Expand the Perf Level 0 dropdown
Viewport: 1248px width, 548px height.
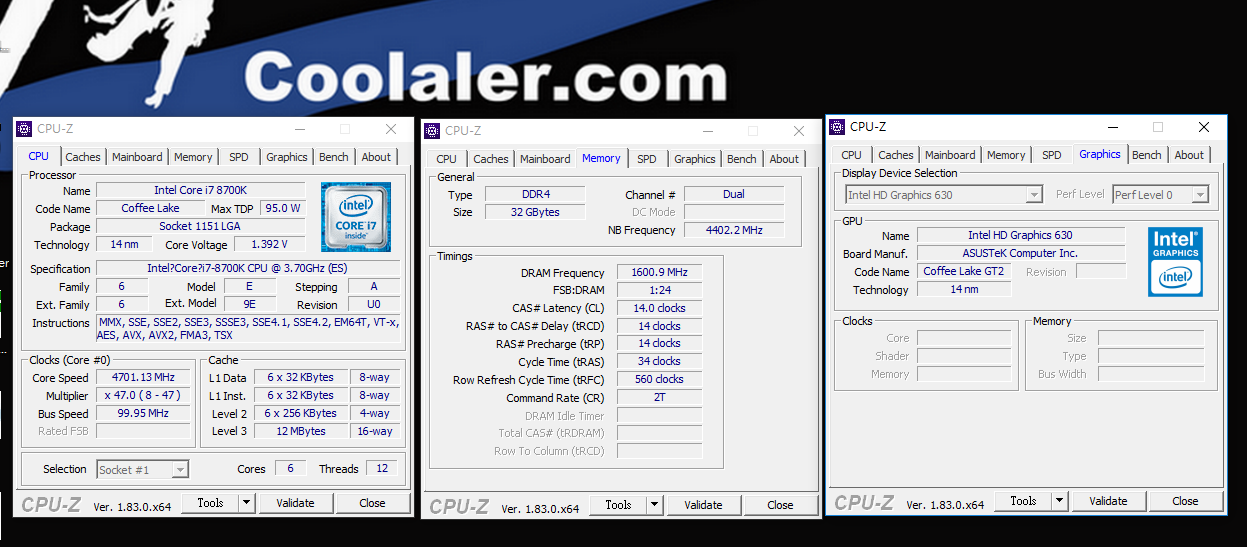(x=1200, y=195)
